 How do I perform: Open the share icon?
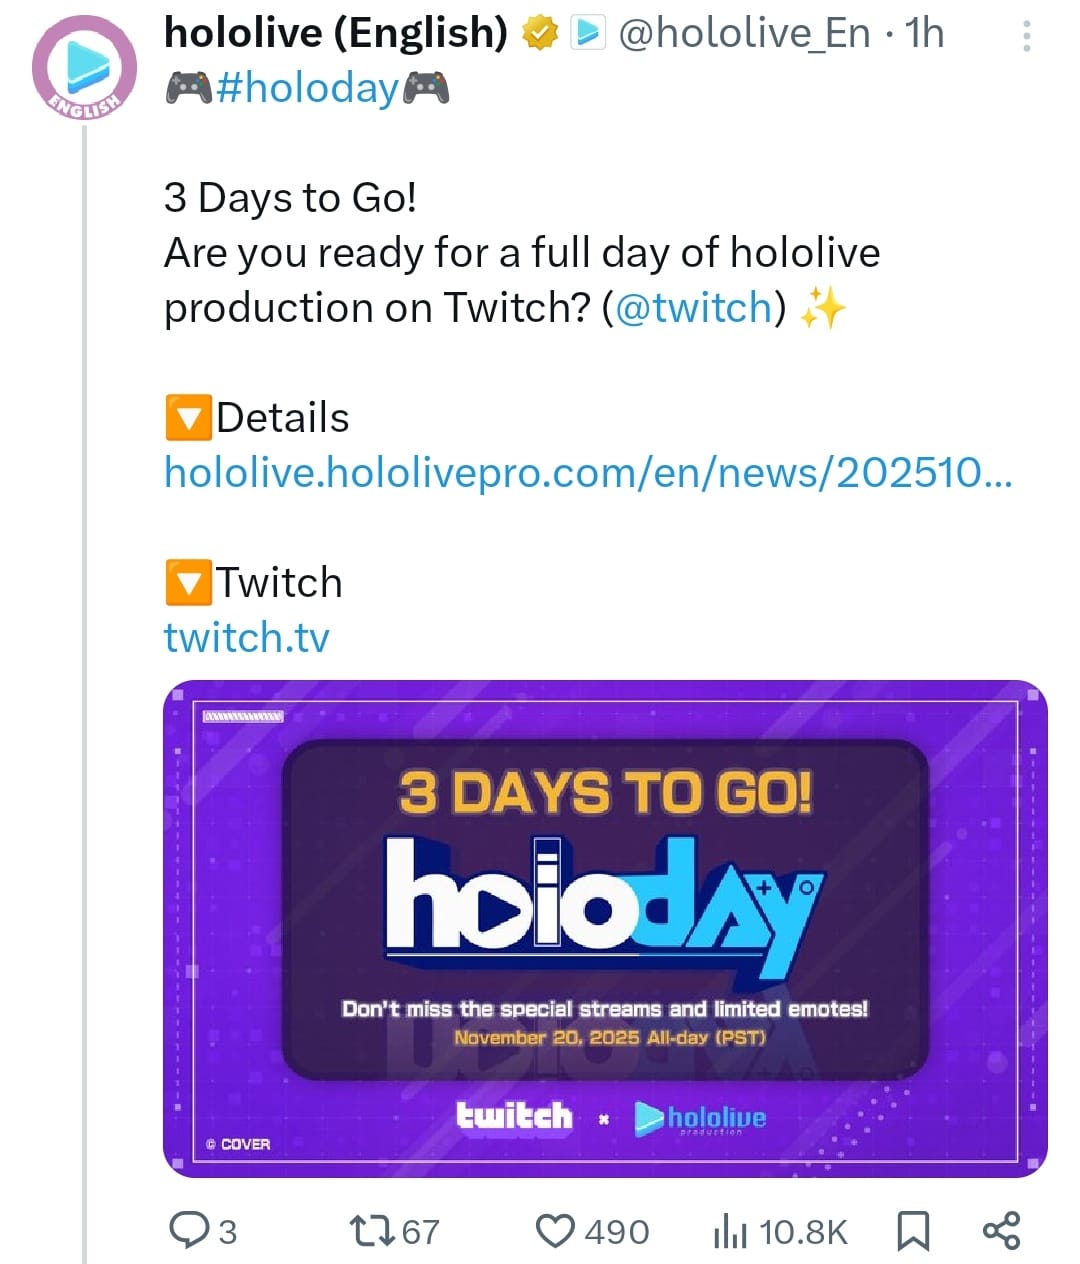click(x=1001, y=1230)
